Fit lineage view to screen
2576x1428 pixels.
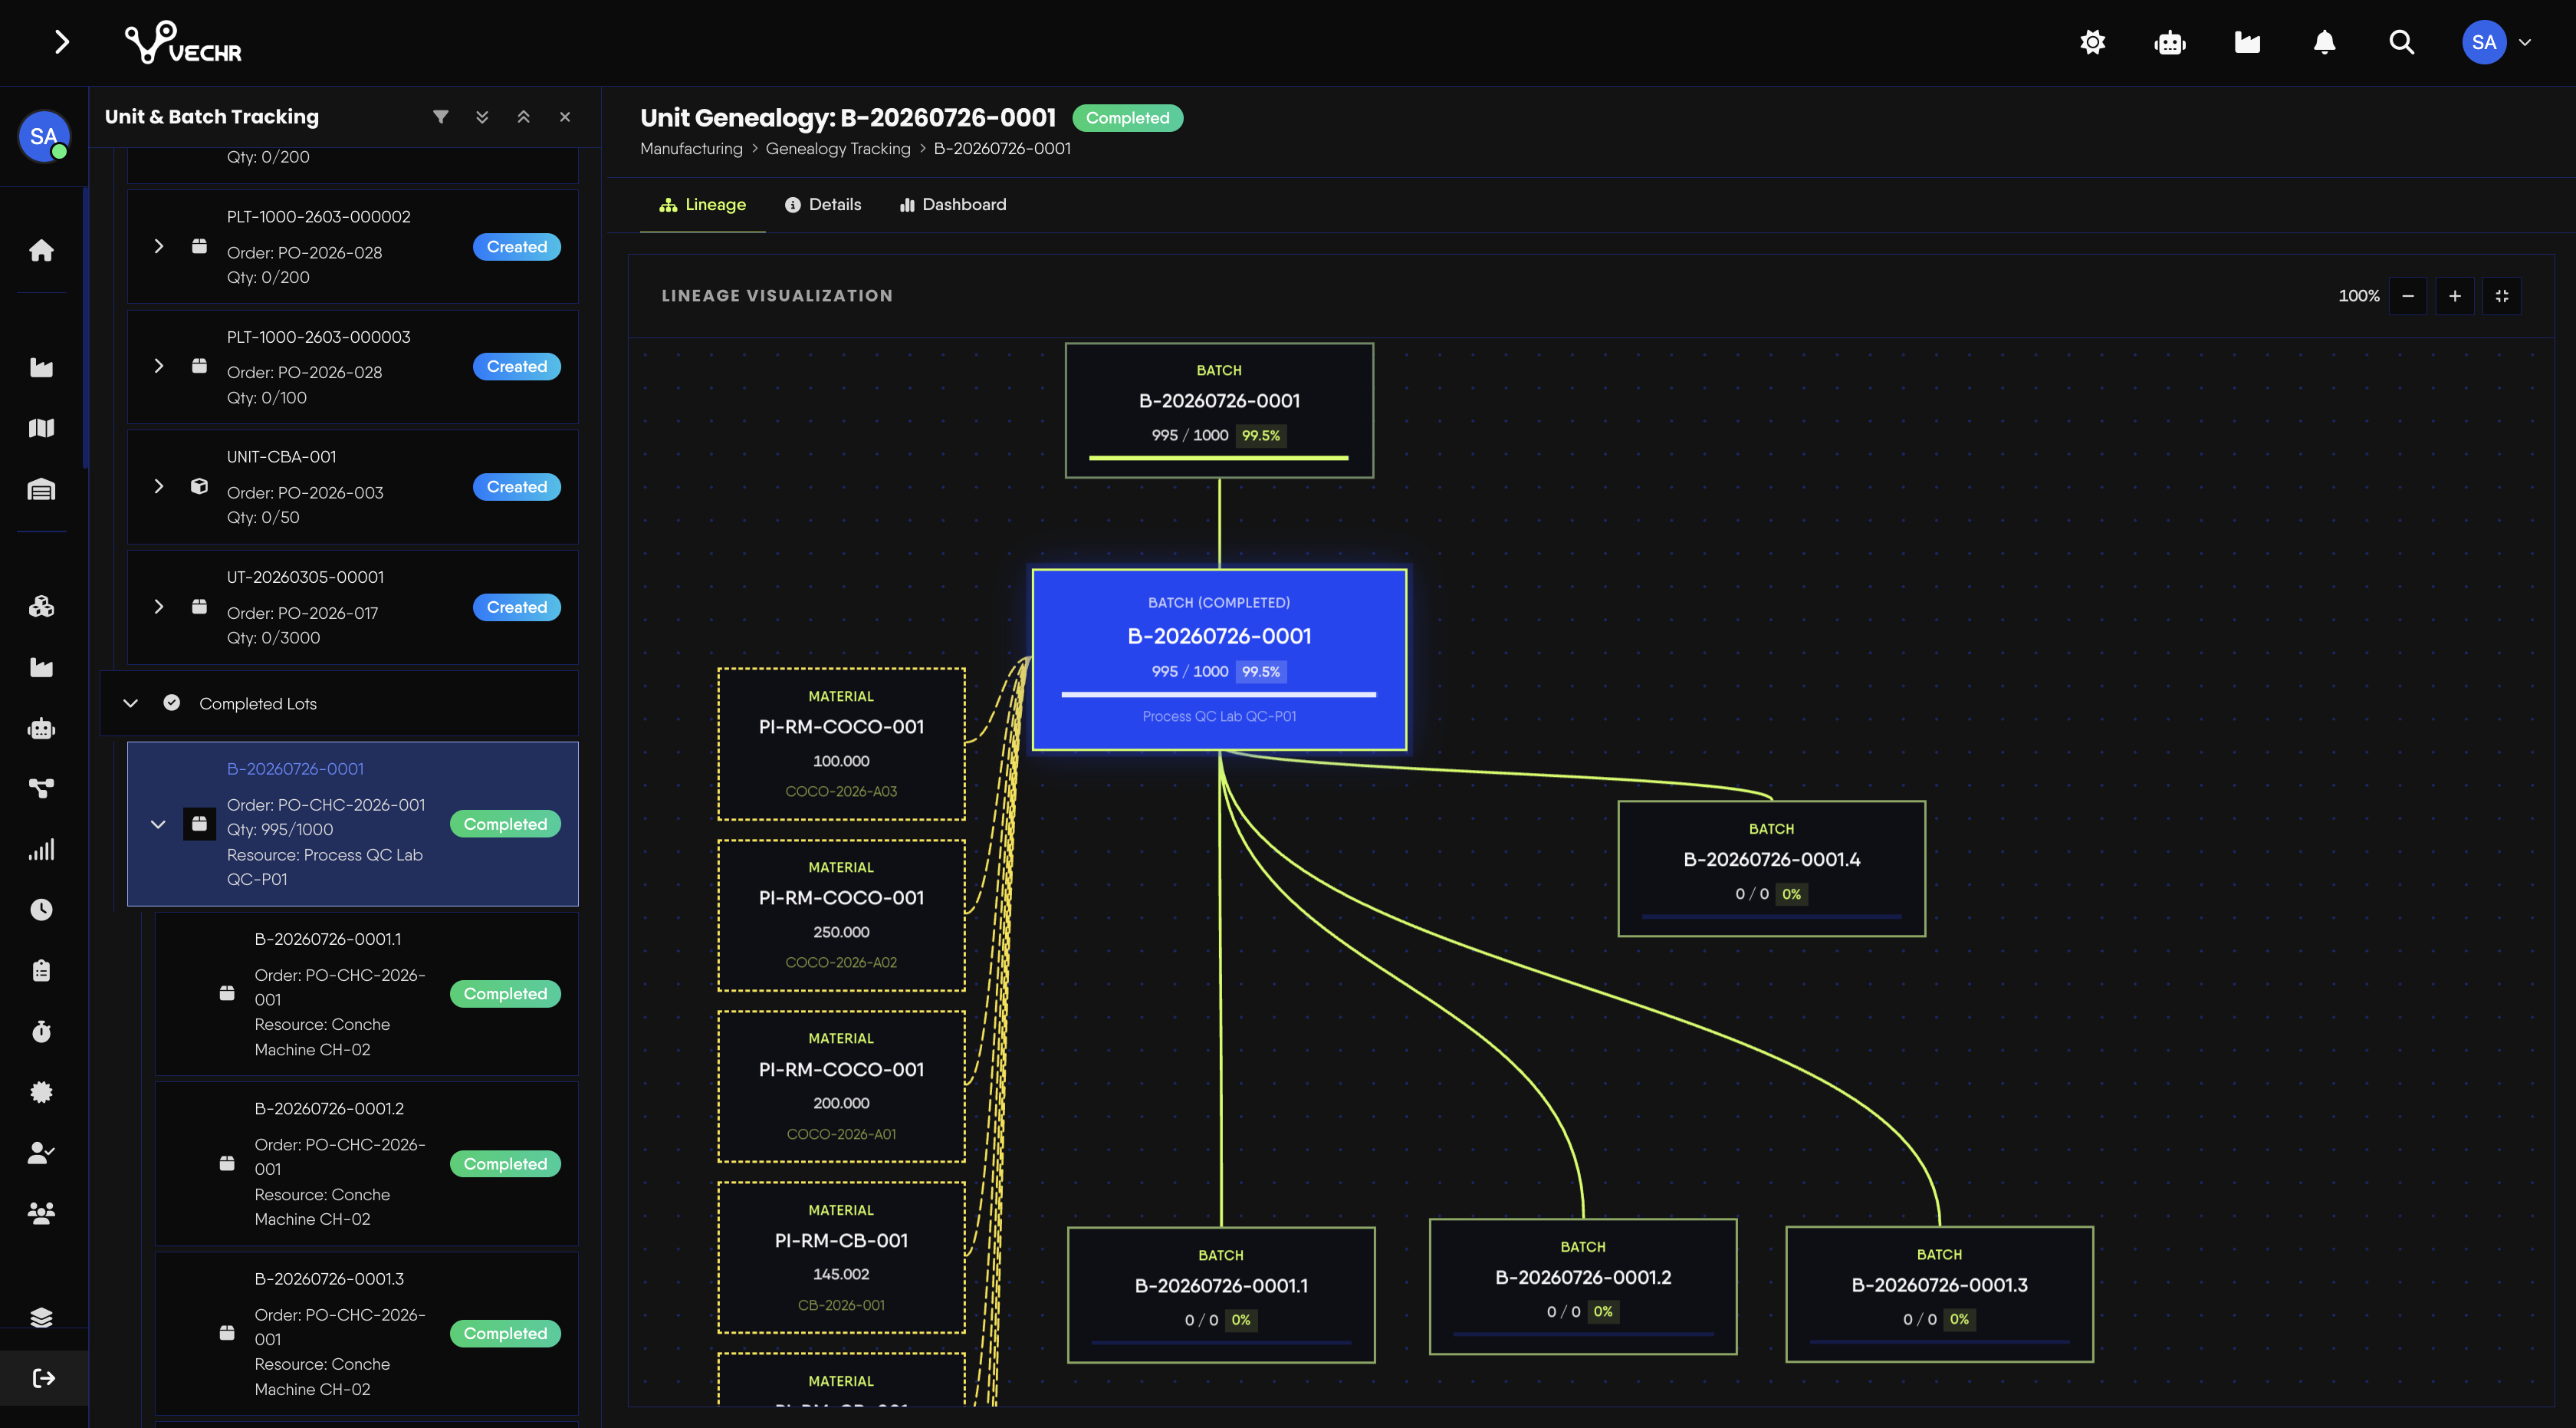coord(2502,296)
